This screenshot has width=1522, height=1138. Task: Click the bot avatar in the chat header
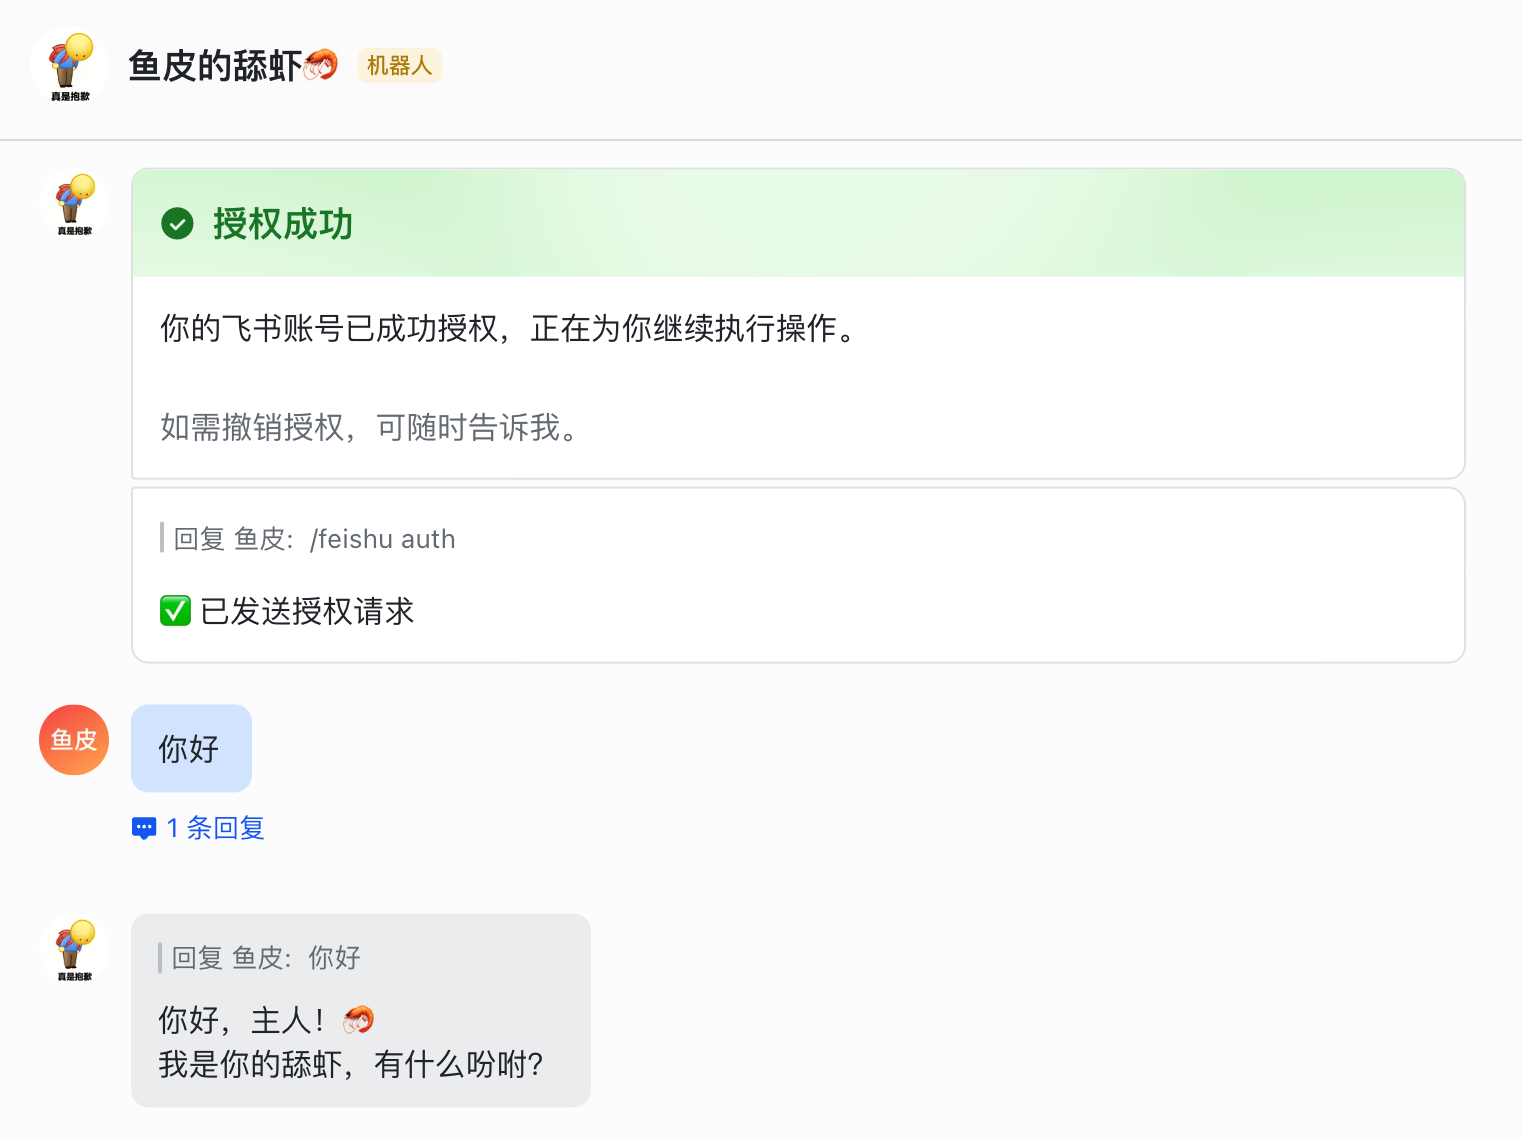[70, 65]
